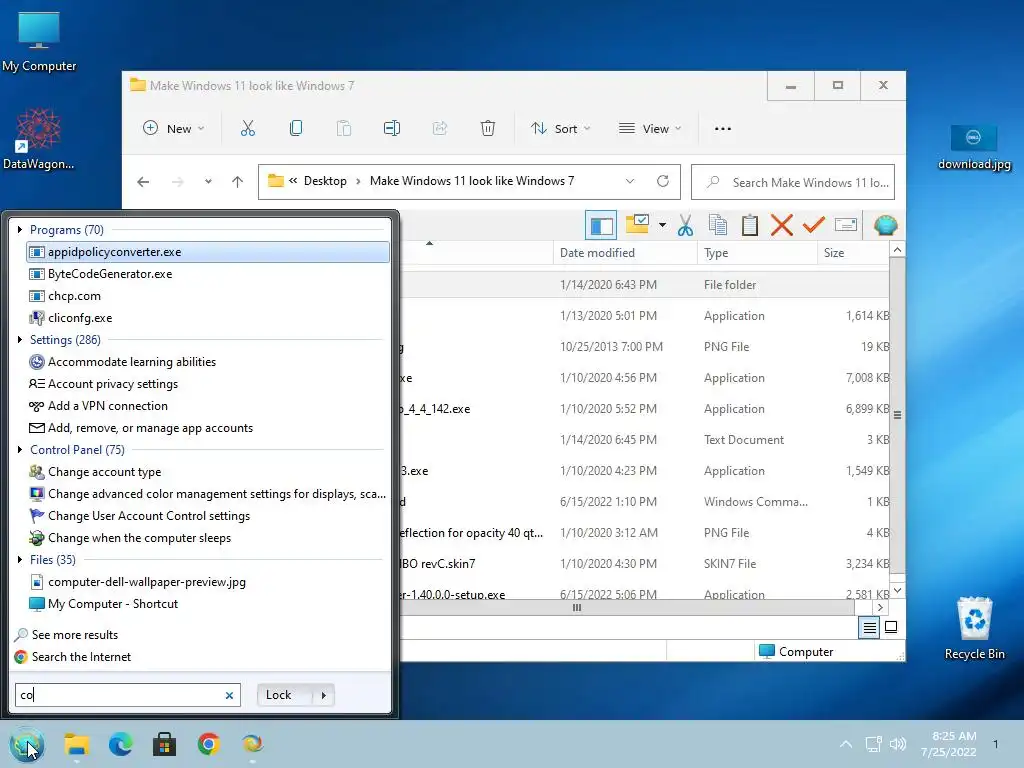Toggle the navigation pane icon in classic toolbar
The height and width of the screenshot is (768, 1024).
point(601,226)
